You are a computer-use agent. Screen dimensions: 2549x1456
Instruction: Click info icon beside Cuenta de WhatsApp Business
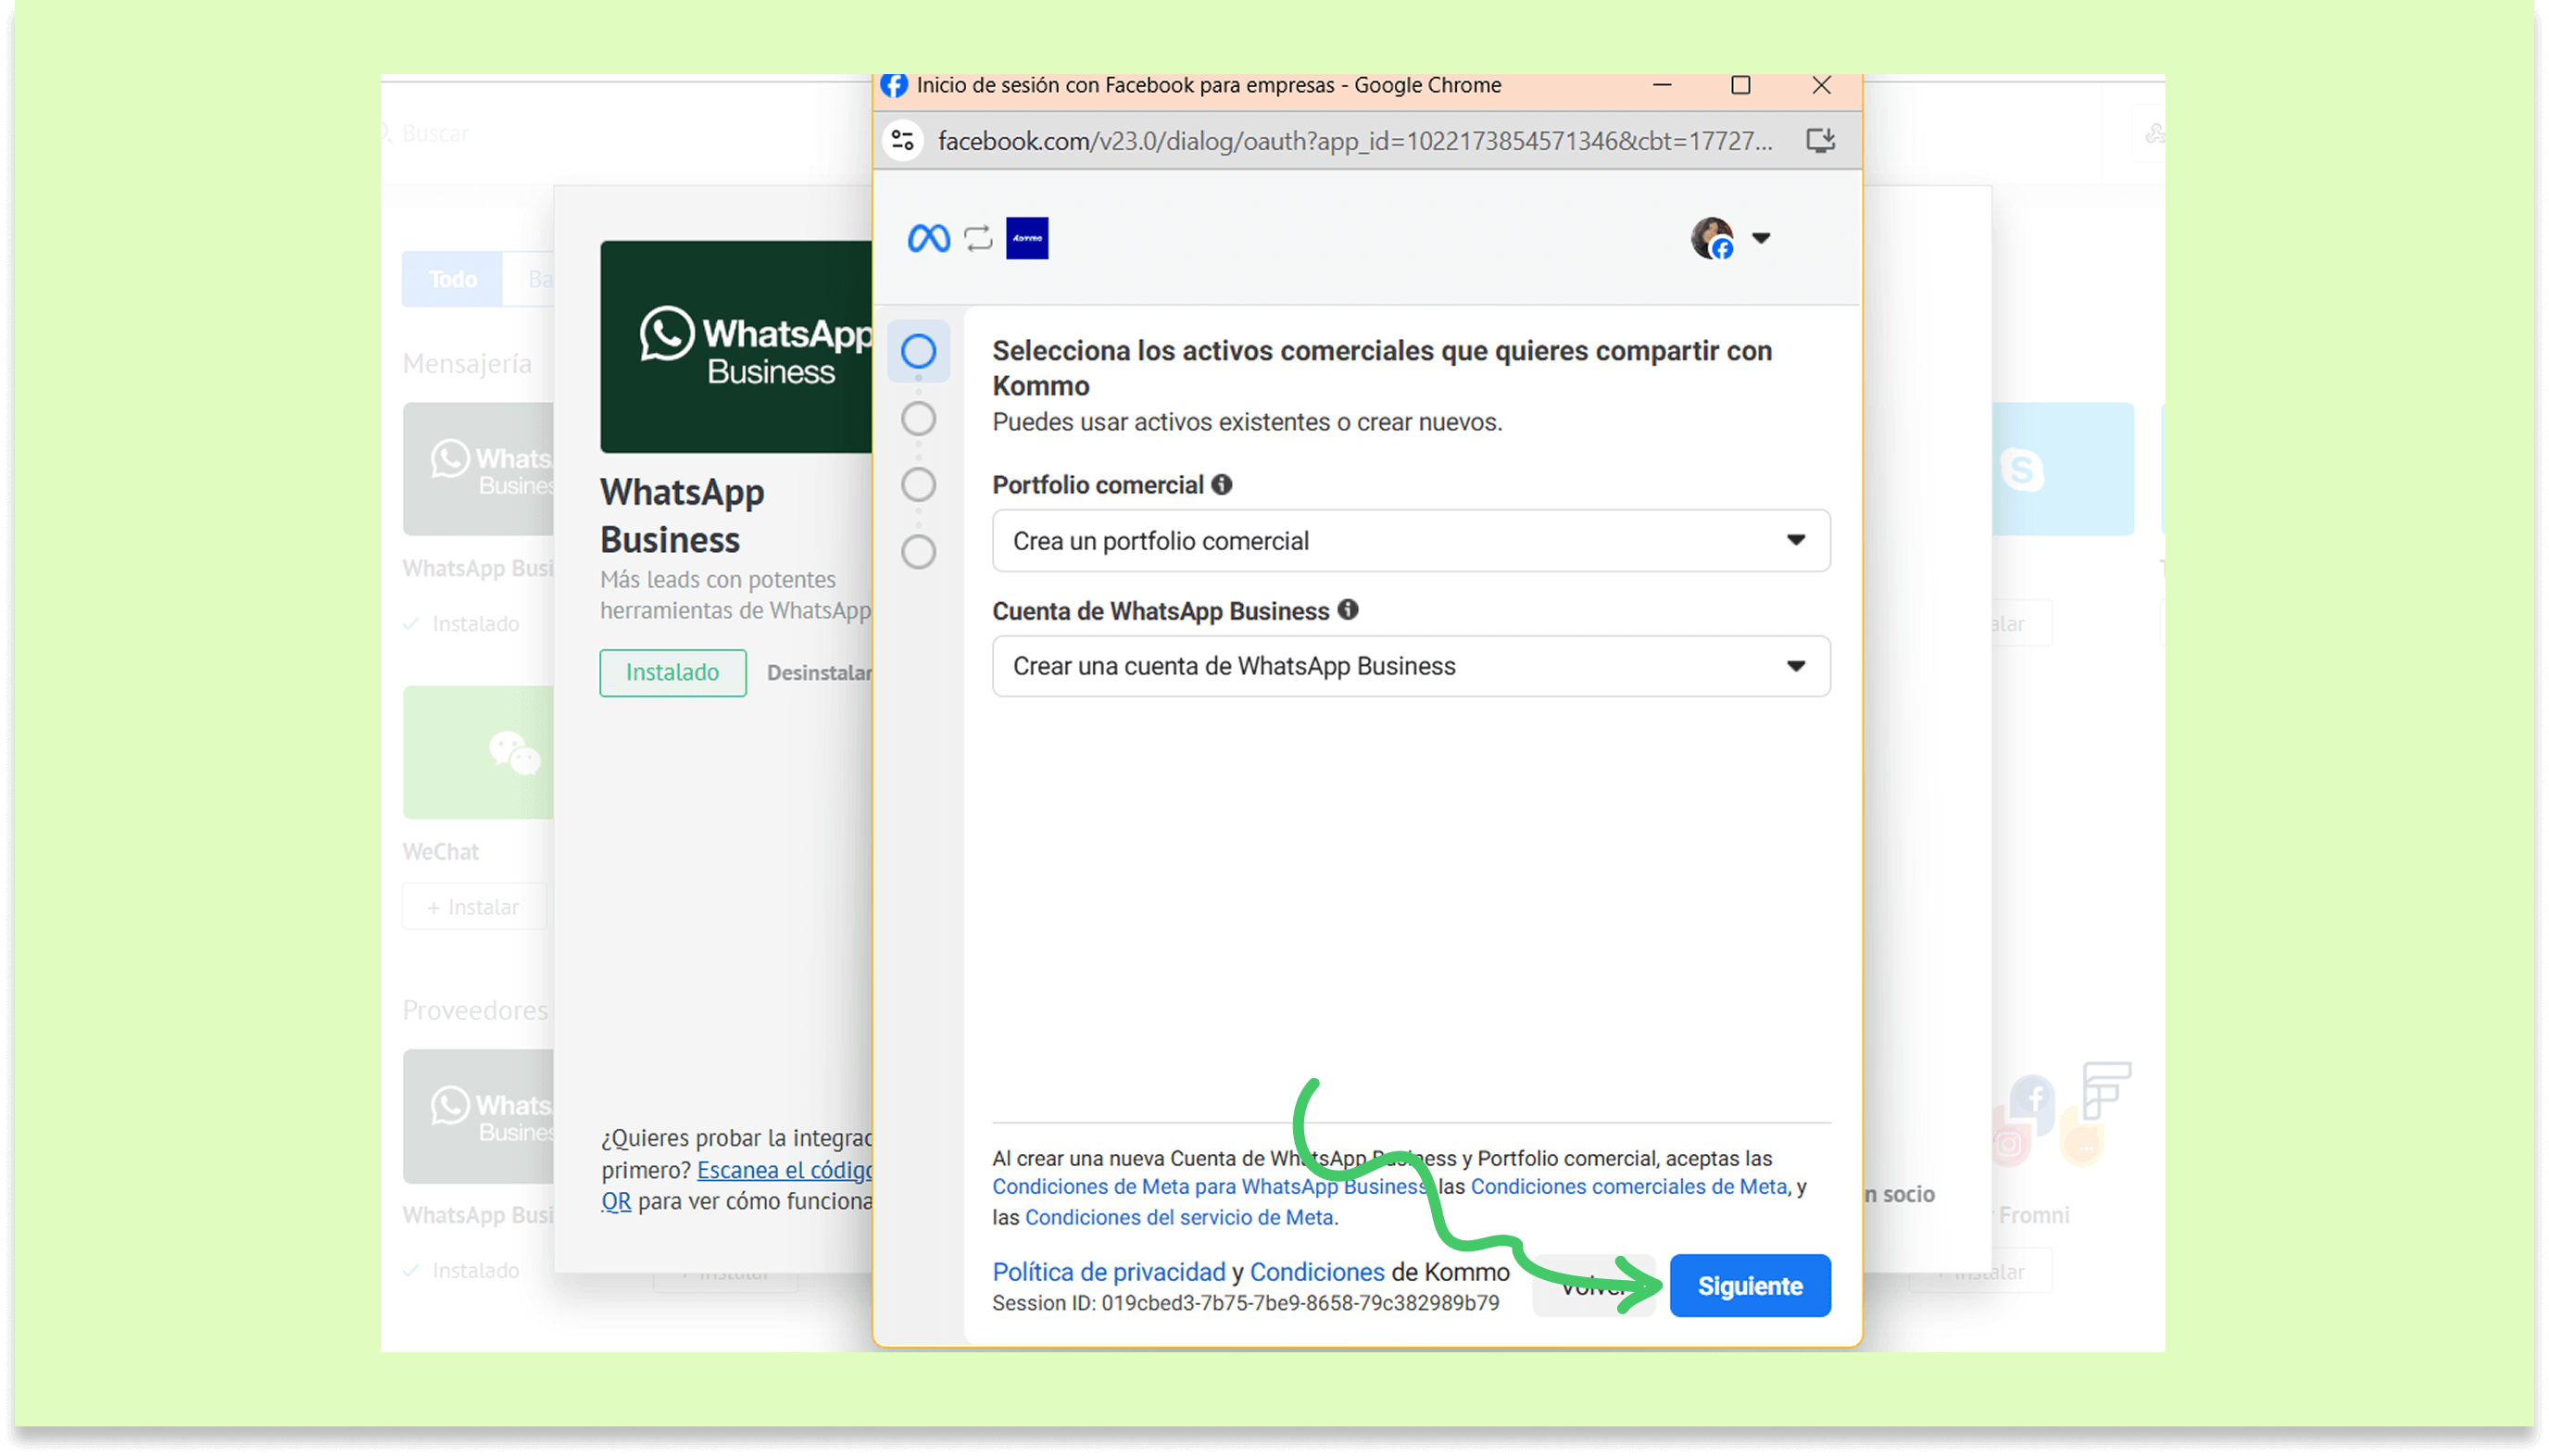point(1348,610)
